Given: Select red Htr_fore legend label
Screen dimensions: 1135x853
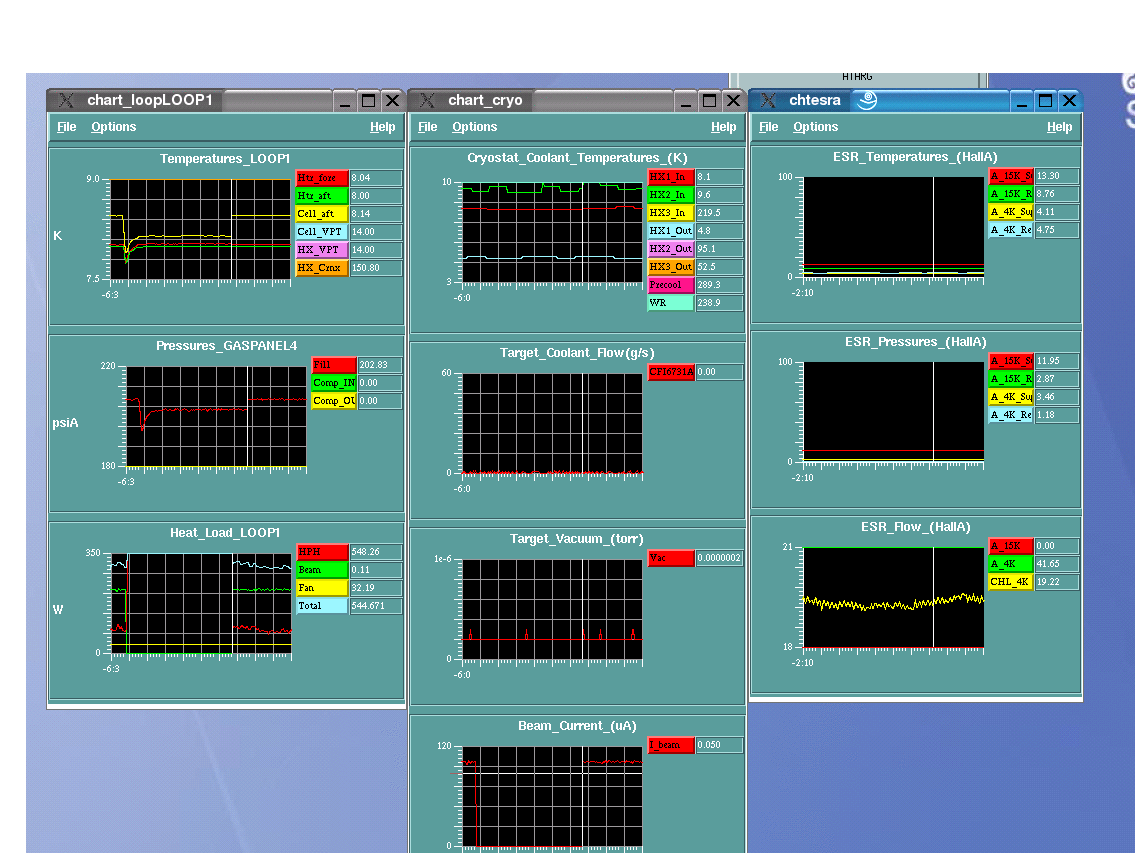Looking at the screenshot, I should pos(322,178).
